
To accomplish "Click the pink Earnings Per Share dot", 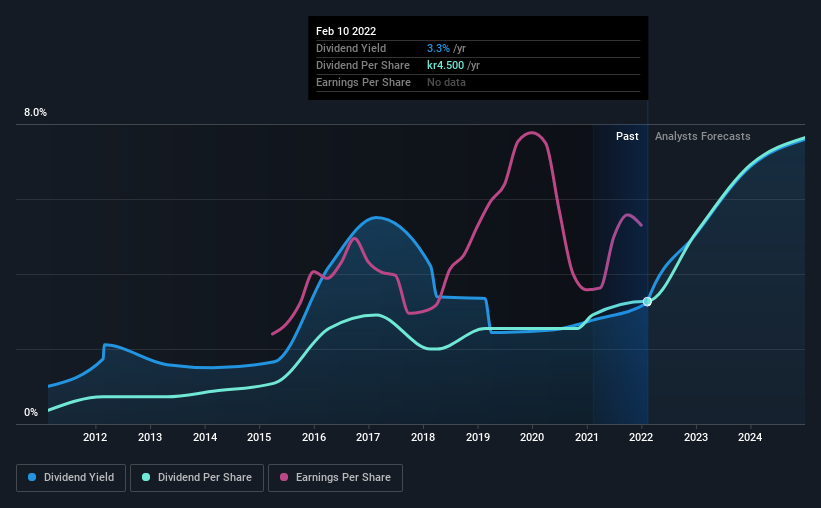I will [284, 477].
